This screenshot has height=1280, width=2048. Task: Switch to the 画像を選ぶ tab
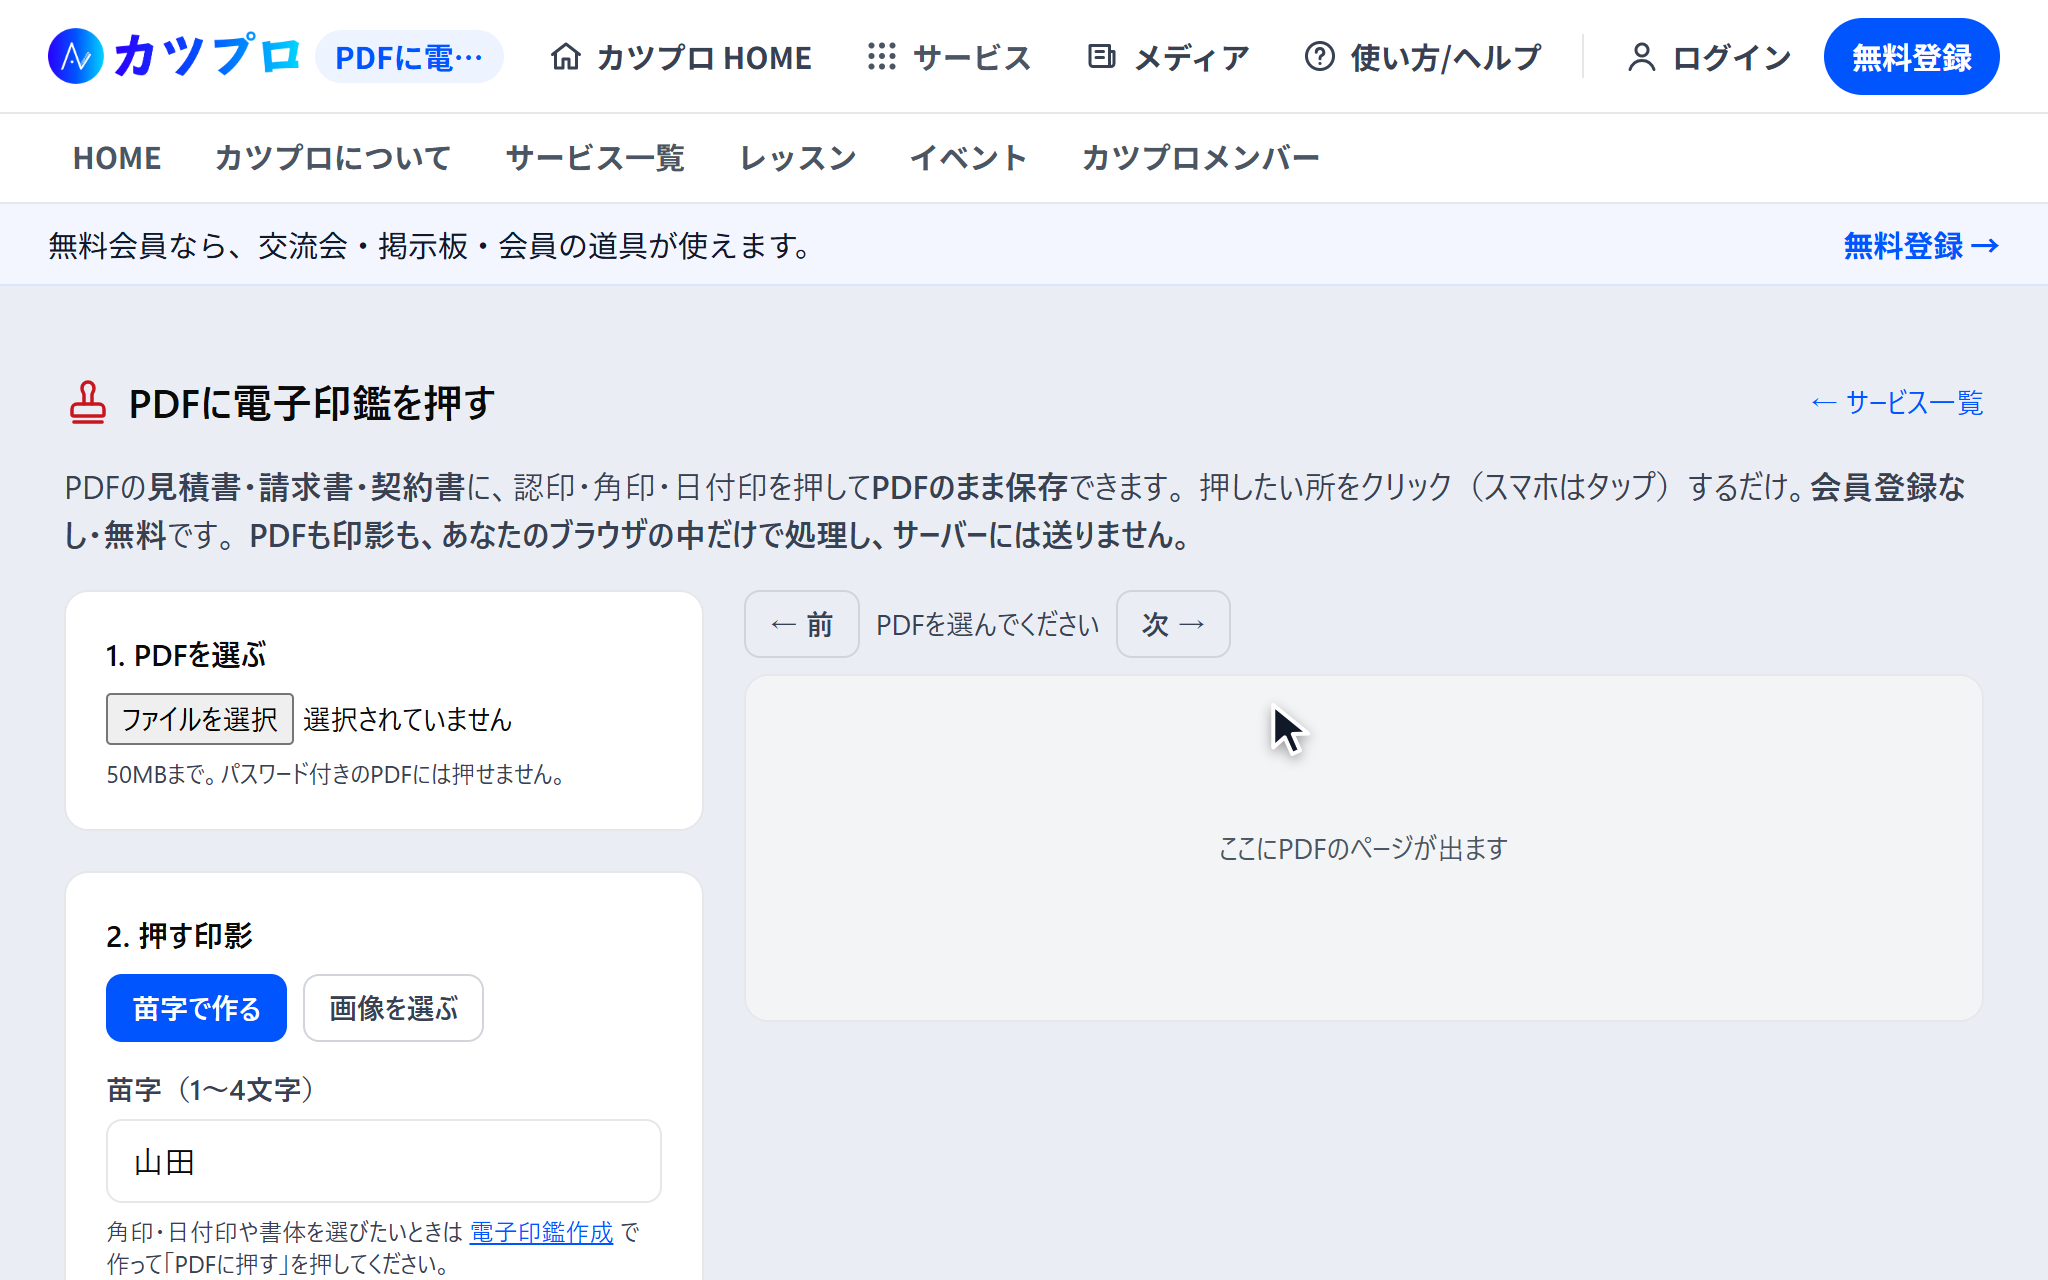point(394,1008)
